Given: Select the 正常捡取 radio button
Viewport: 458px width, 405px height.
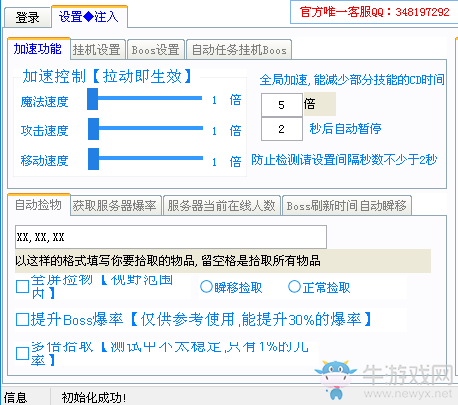Looking at the screenshot, I should (294, 286).
